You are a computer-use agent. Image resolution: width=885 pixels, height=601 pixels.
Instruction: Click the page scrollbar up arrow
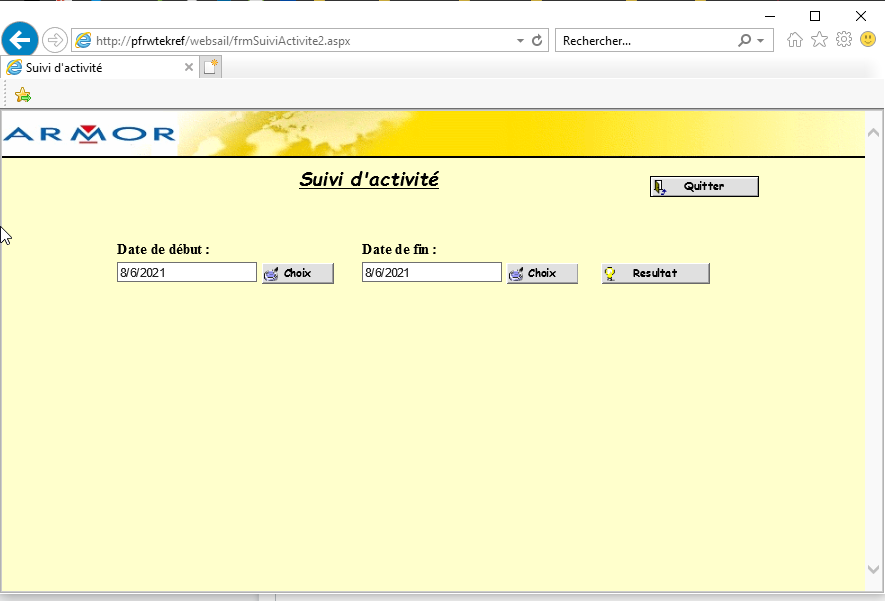click(873, 133)
